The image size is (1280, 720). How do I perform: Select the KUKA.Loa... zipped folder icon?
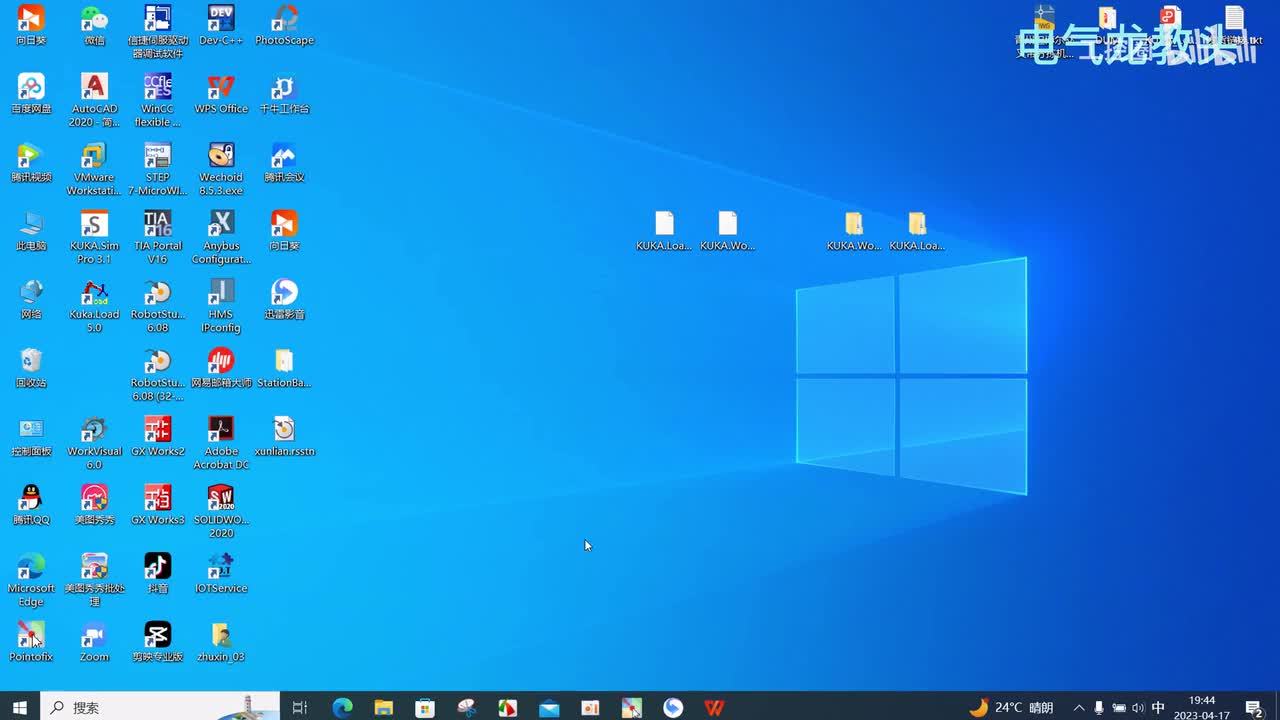pyautogui.click(x=917, y=231)
